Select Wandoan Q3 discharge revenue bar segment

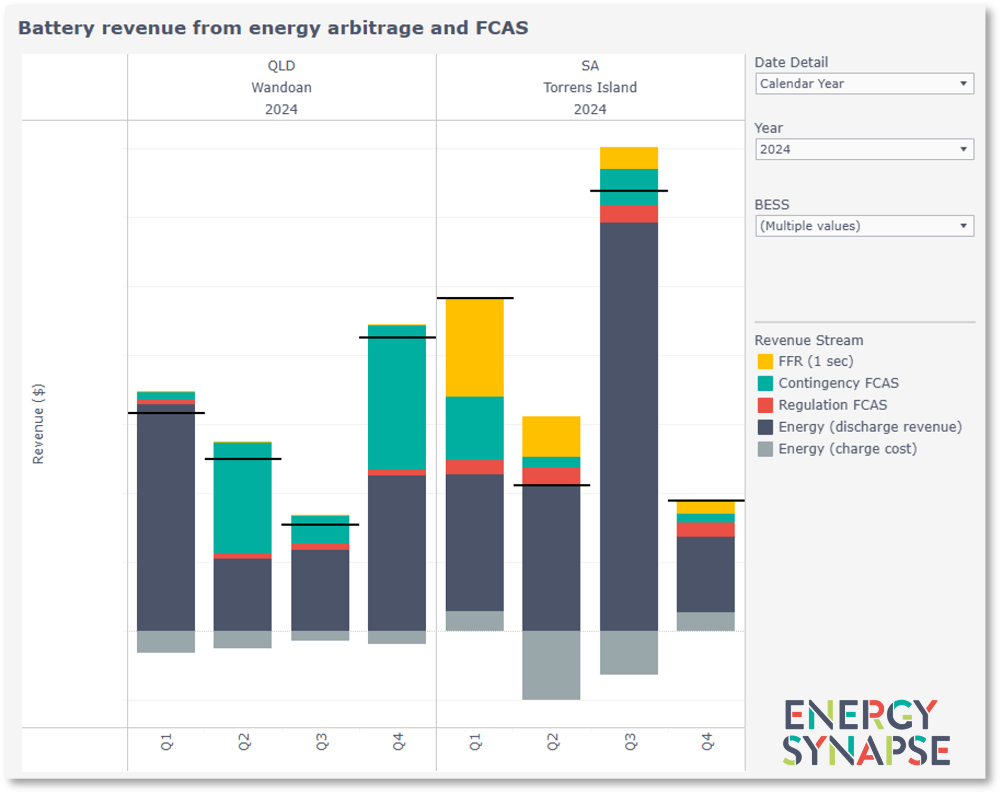[320, 590]
